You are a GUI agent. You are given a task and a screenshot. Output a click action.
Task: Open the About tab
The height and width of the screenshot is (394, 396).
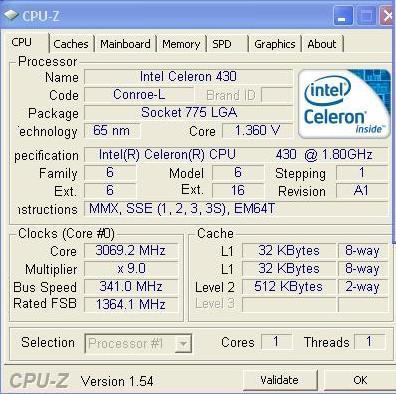coord(322,44)
